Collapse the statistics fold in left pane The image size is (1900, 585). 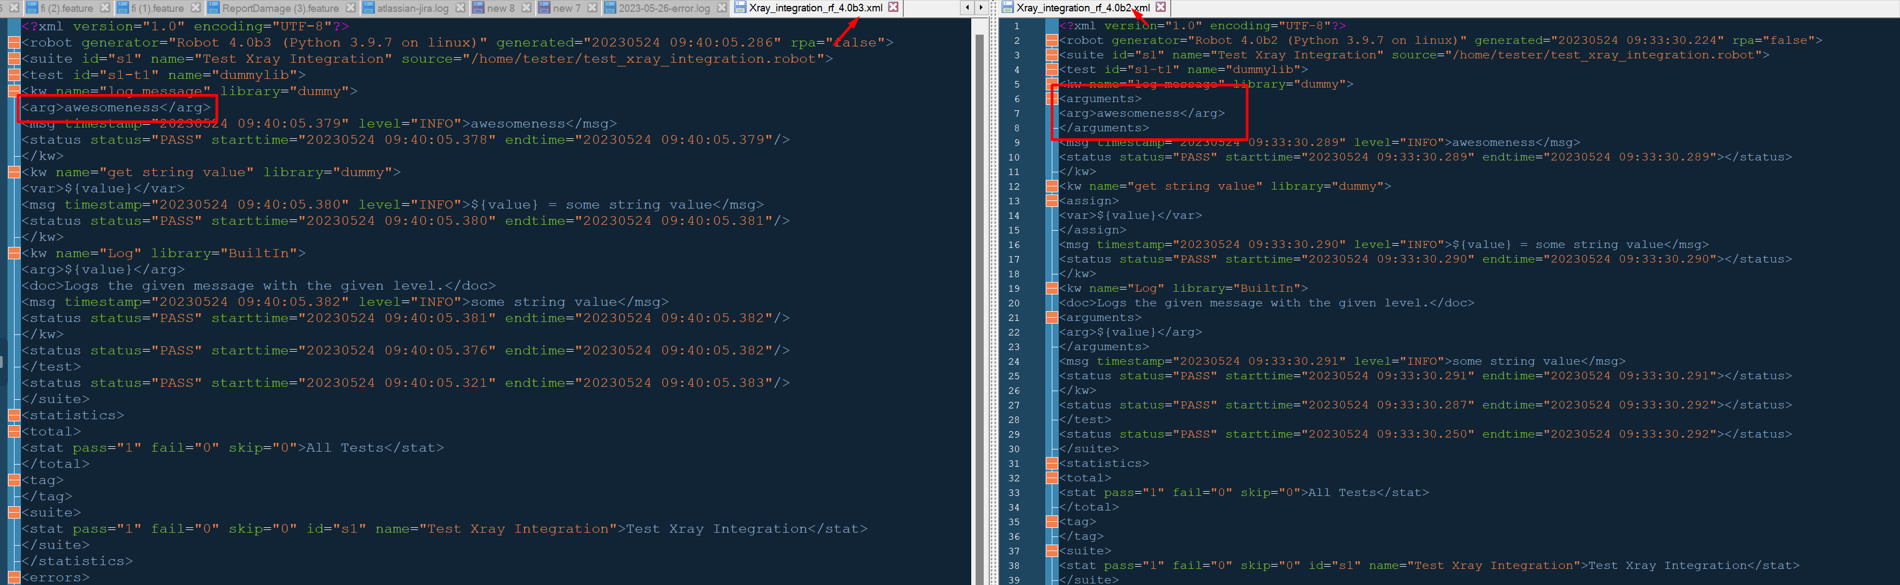point(14,415)
